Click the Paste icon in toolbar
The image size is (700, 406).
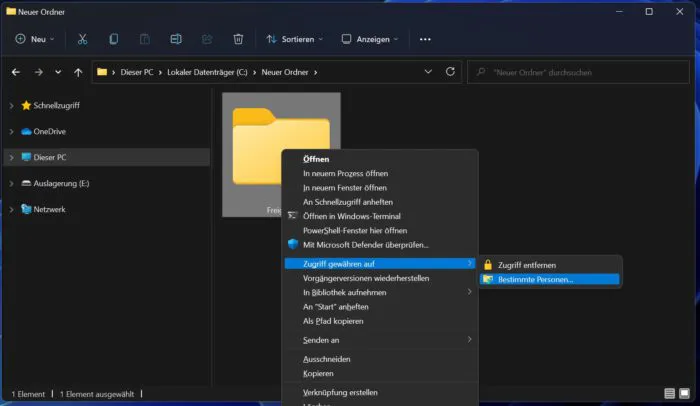point(145,39)
